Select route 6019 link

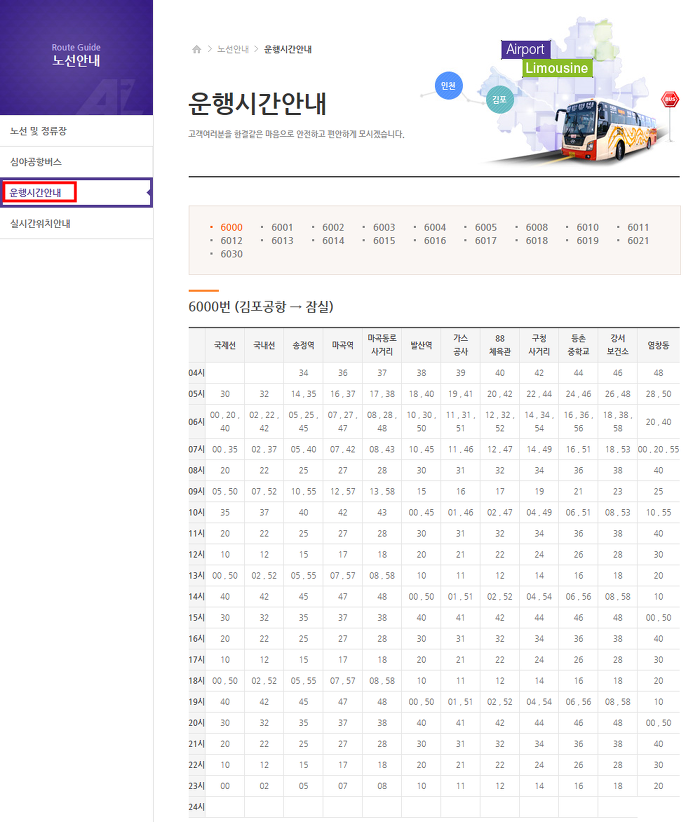click(x=587, y=241)
